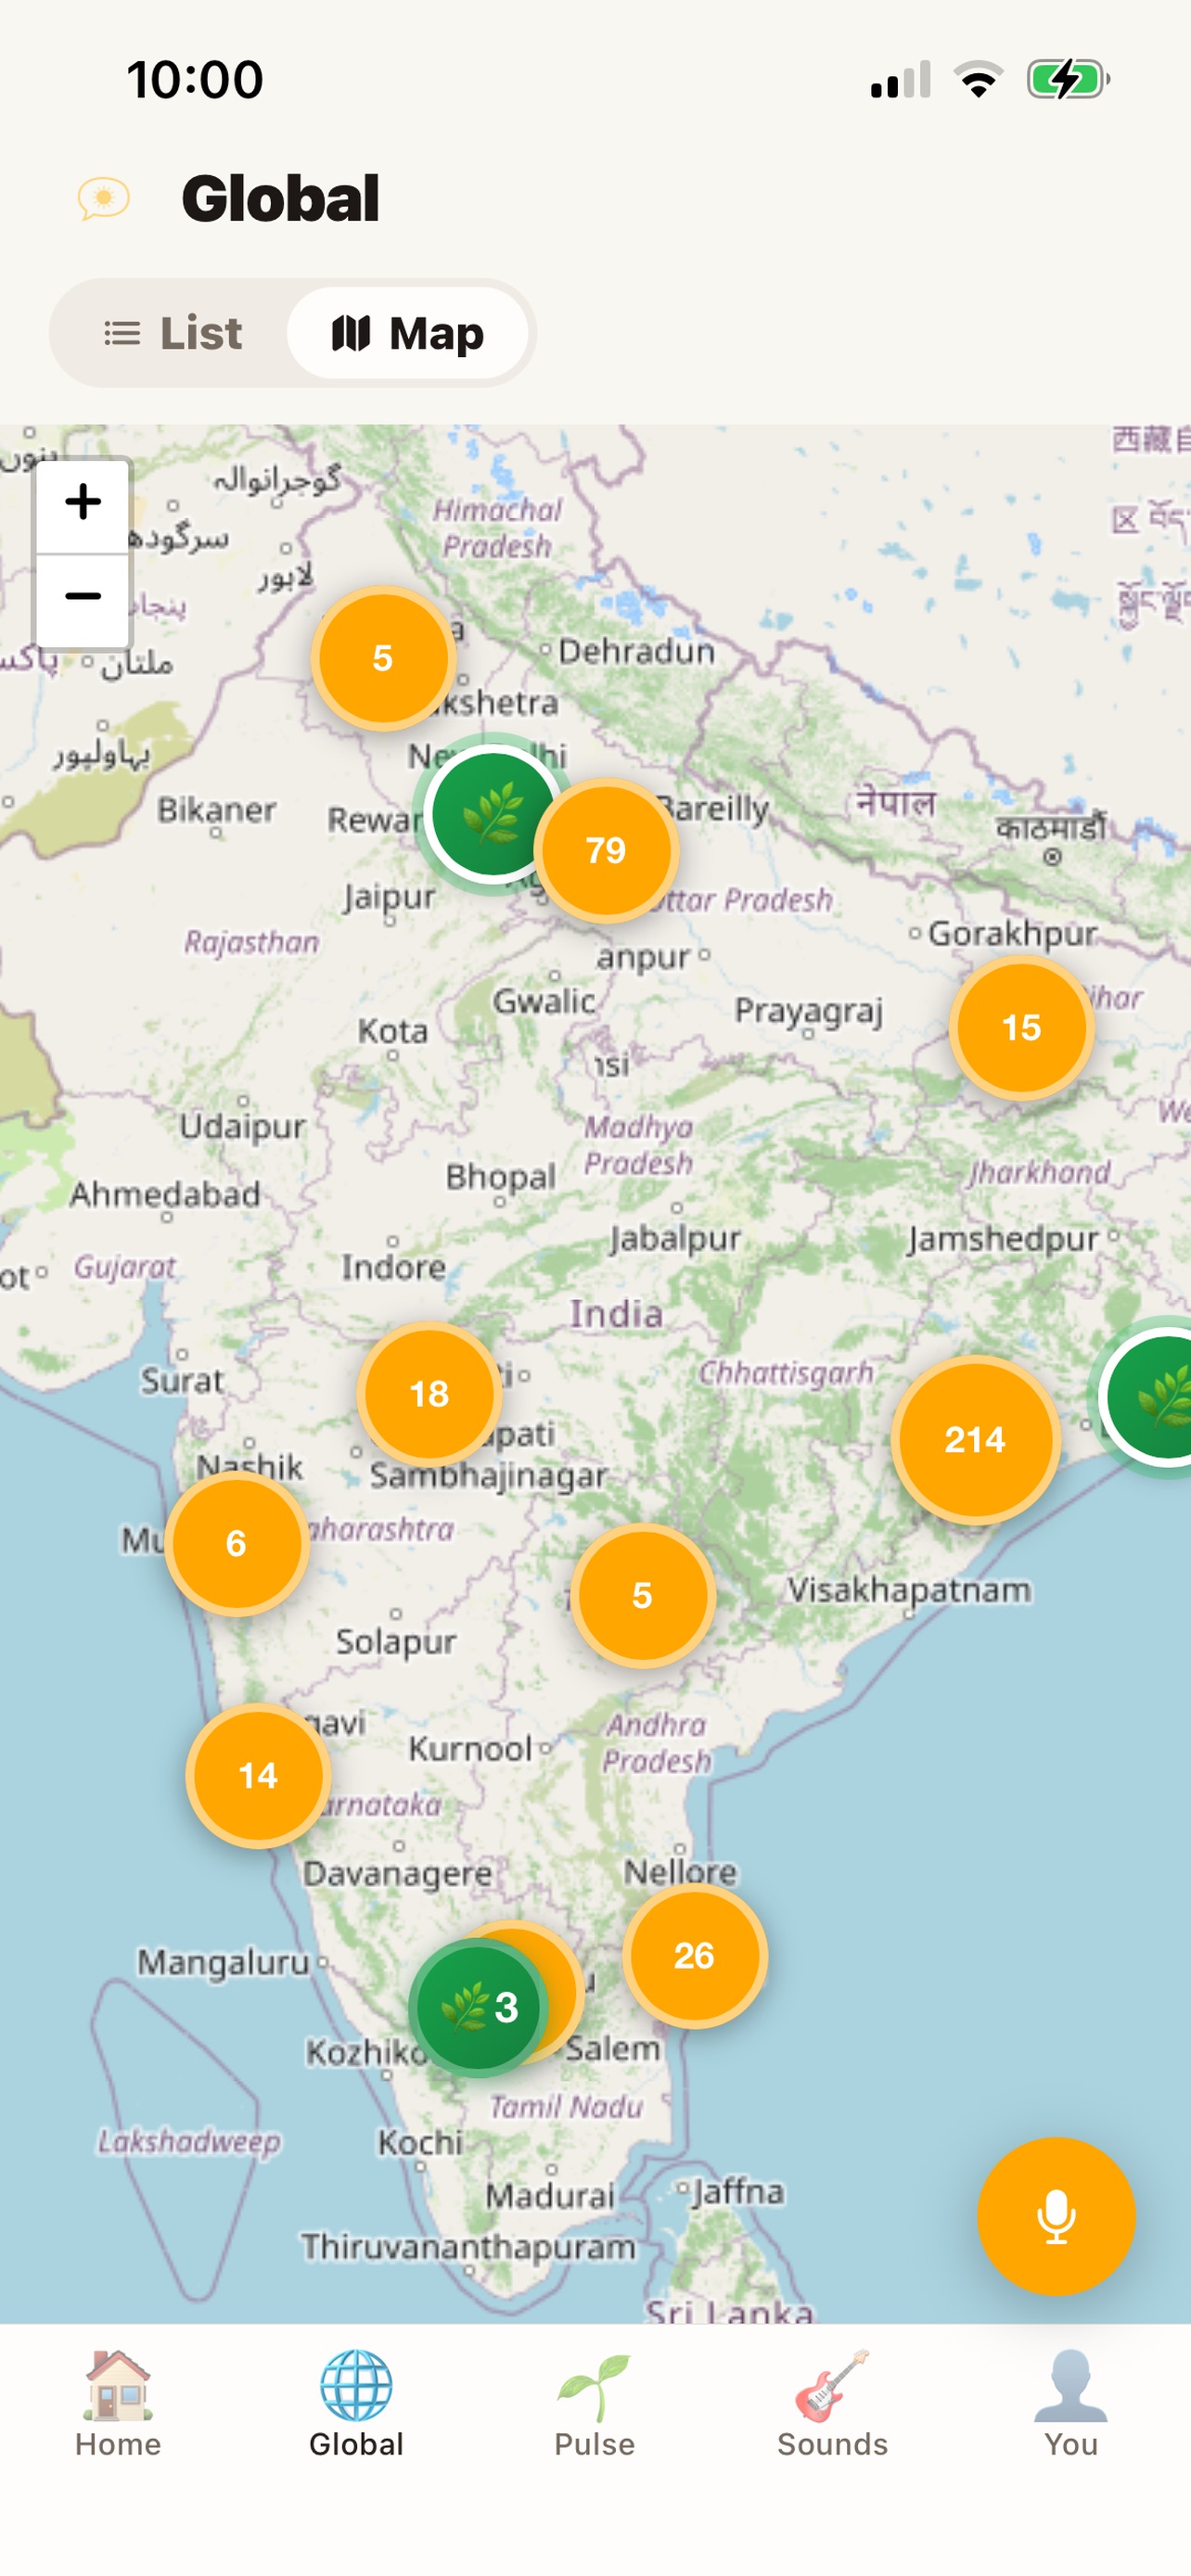Viewport: 1191px width, 2576px height.
Task: Zoom in on the map
Action: click(x=83, y=503)
